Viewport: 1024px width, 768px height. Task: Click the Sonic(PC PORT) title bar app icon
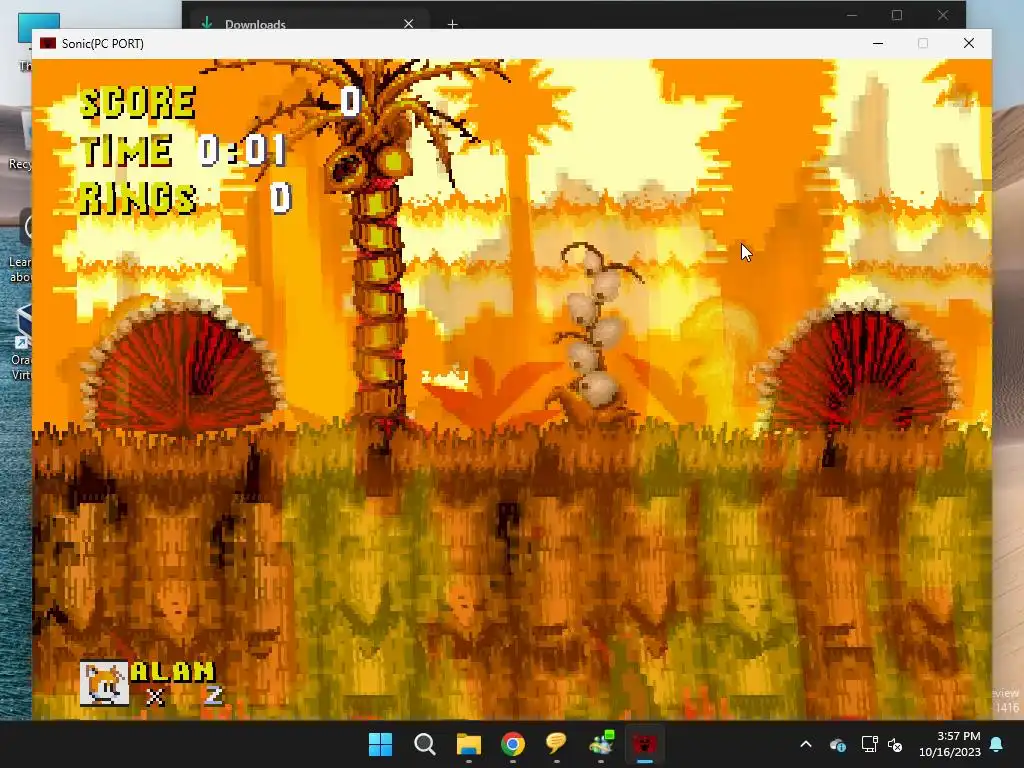click(48, 43)
